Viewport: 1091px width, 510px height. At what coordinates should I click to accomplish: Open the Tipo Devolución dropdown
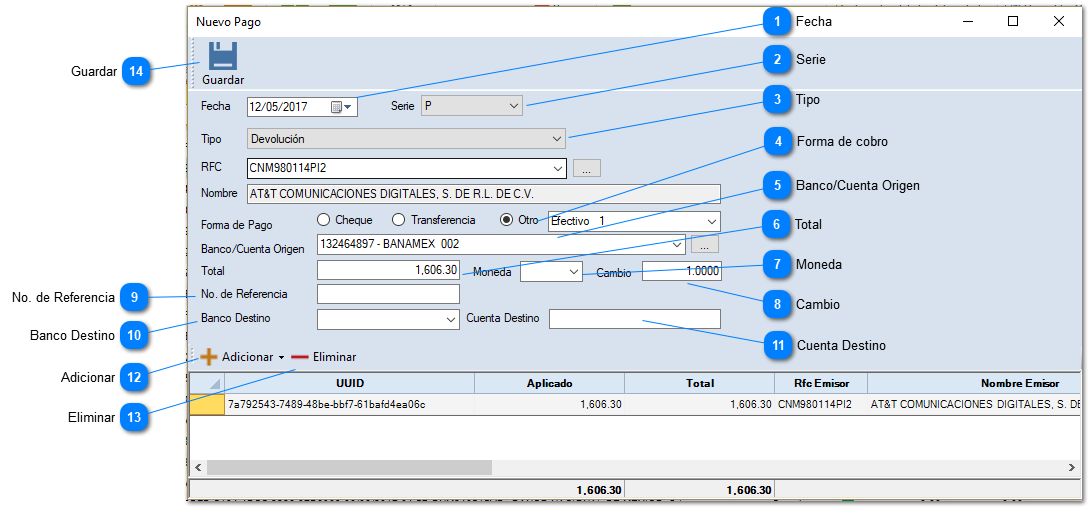[557, 139]
